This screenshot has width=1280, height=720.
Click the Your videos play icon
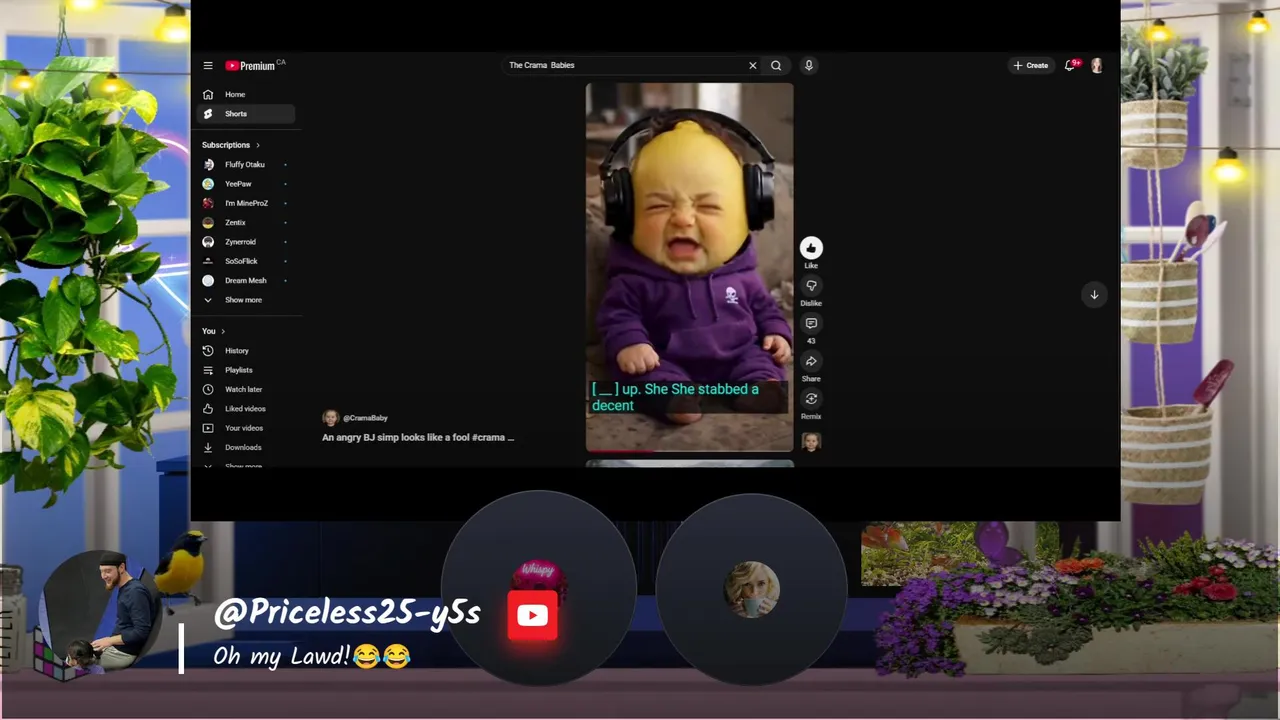pos(208,428)
